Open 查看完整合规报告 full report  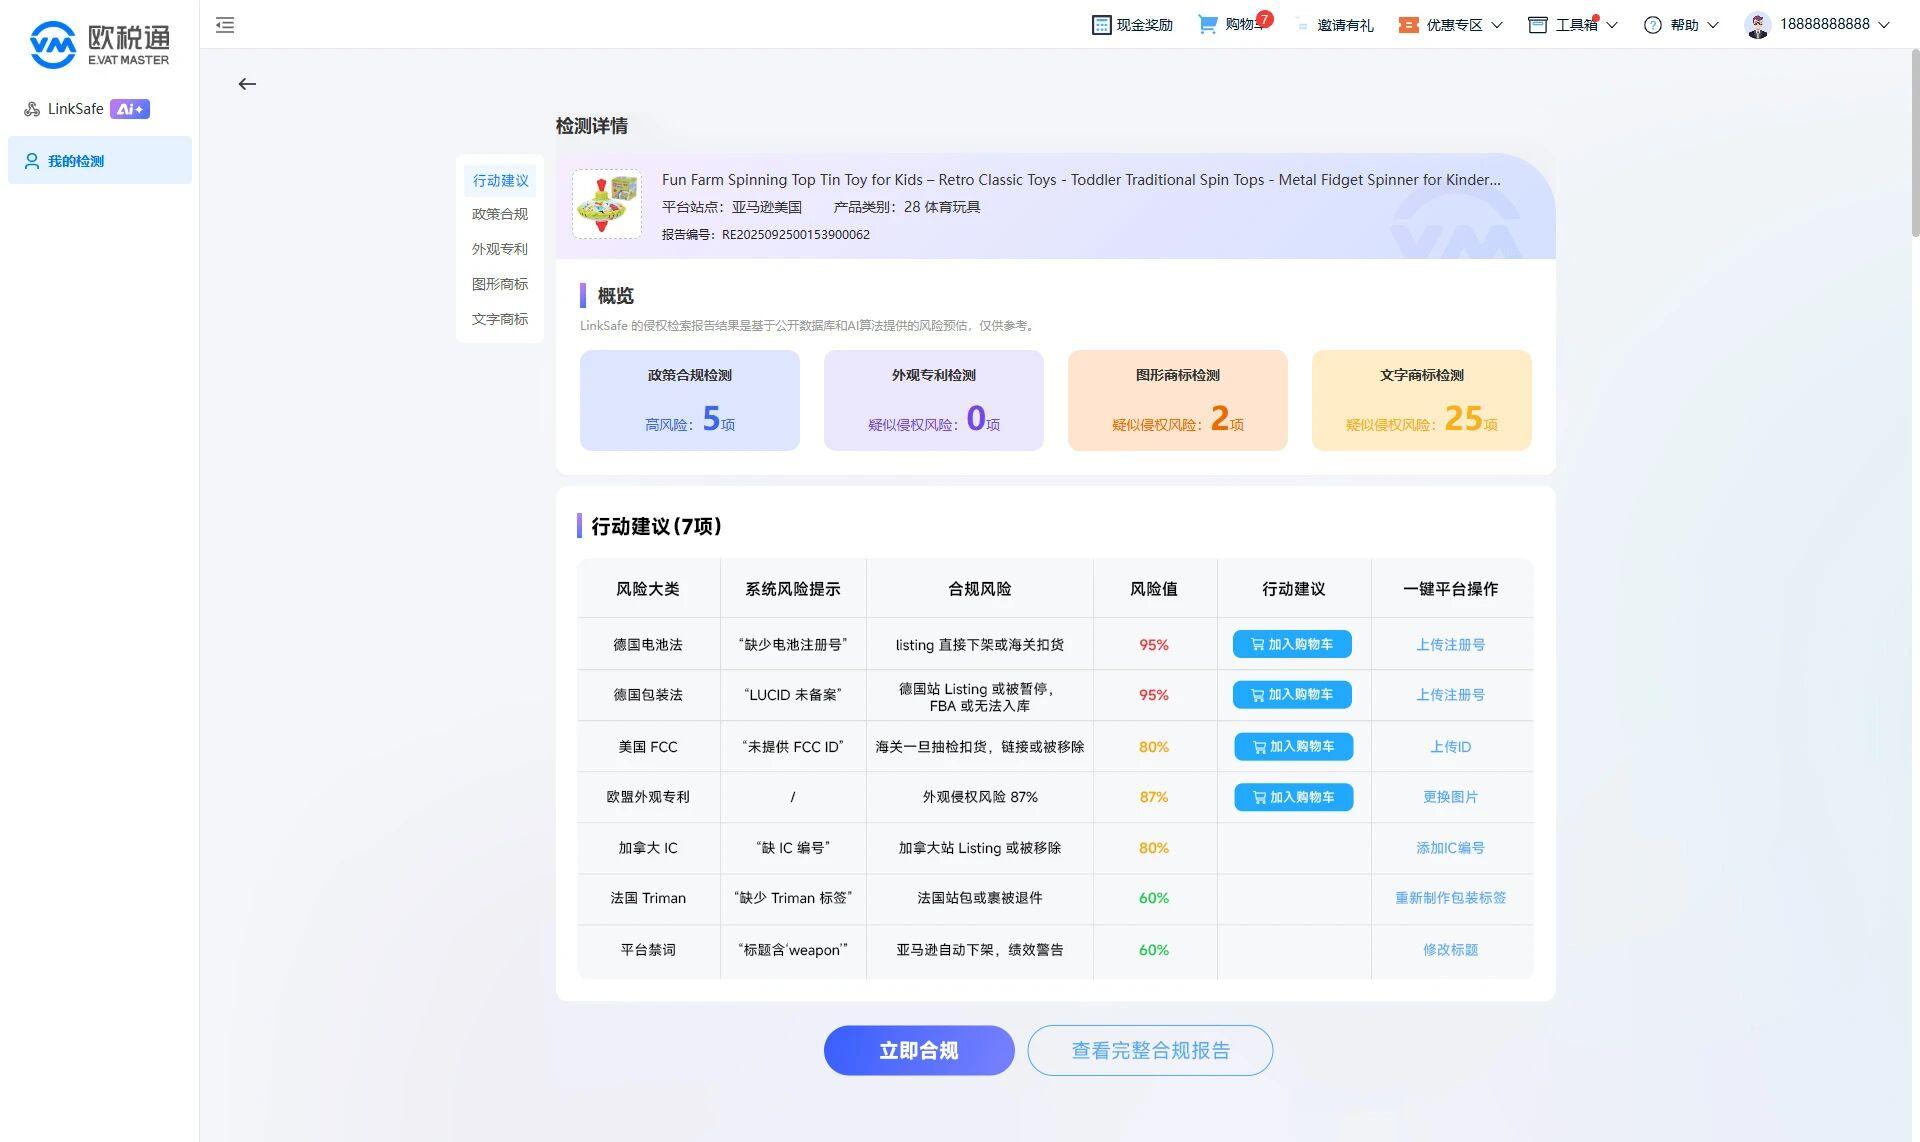coord(1150,1050)
